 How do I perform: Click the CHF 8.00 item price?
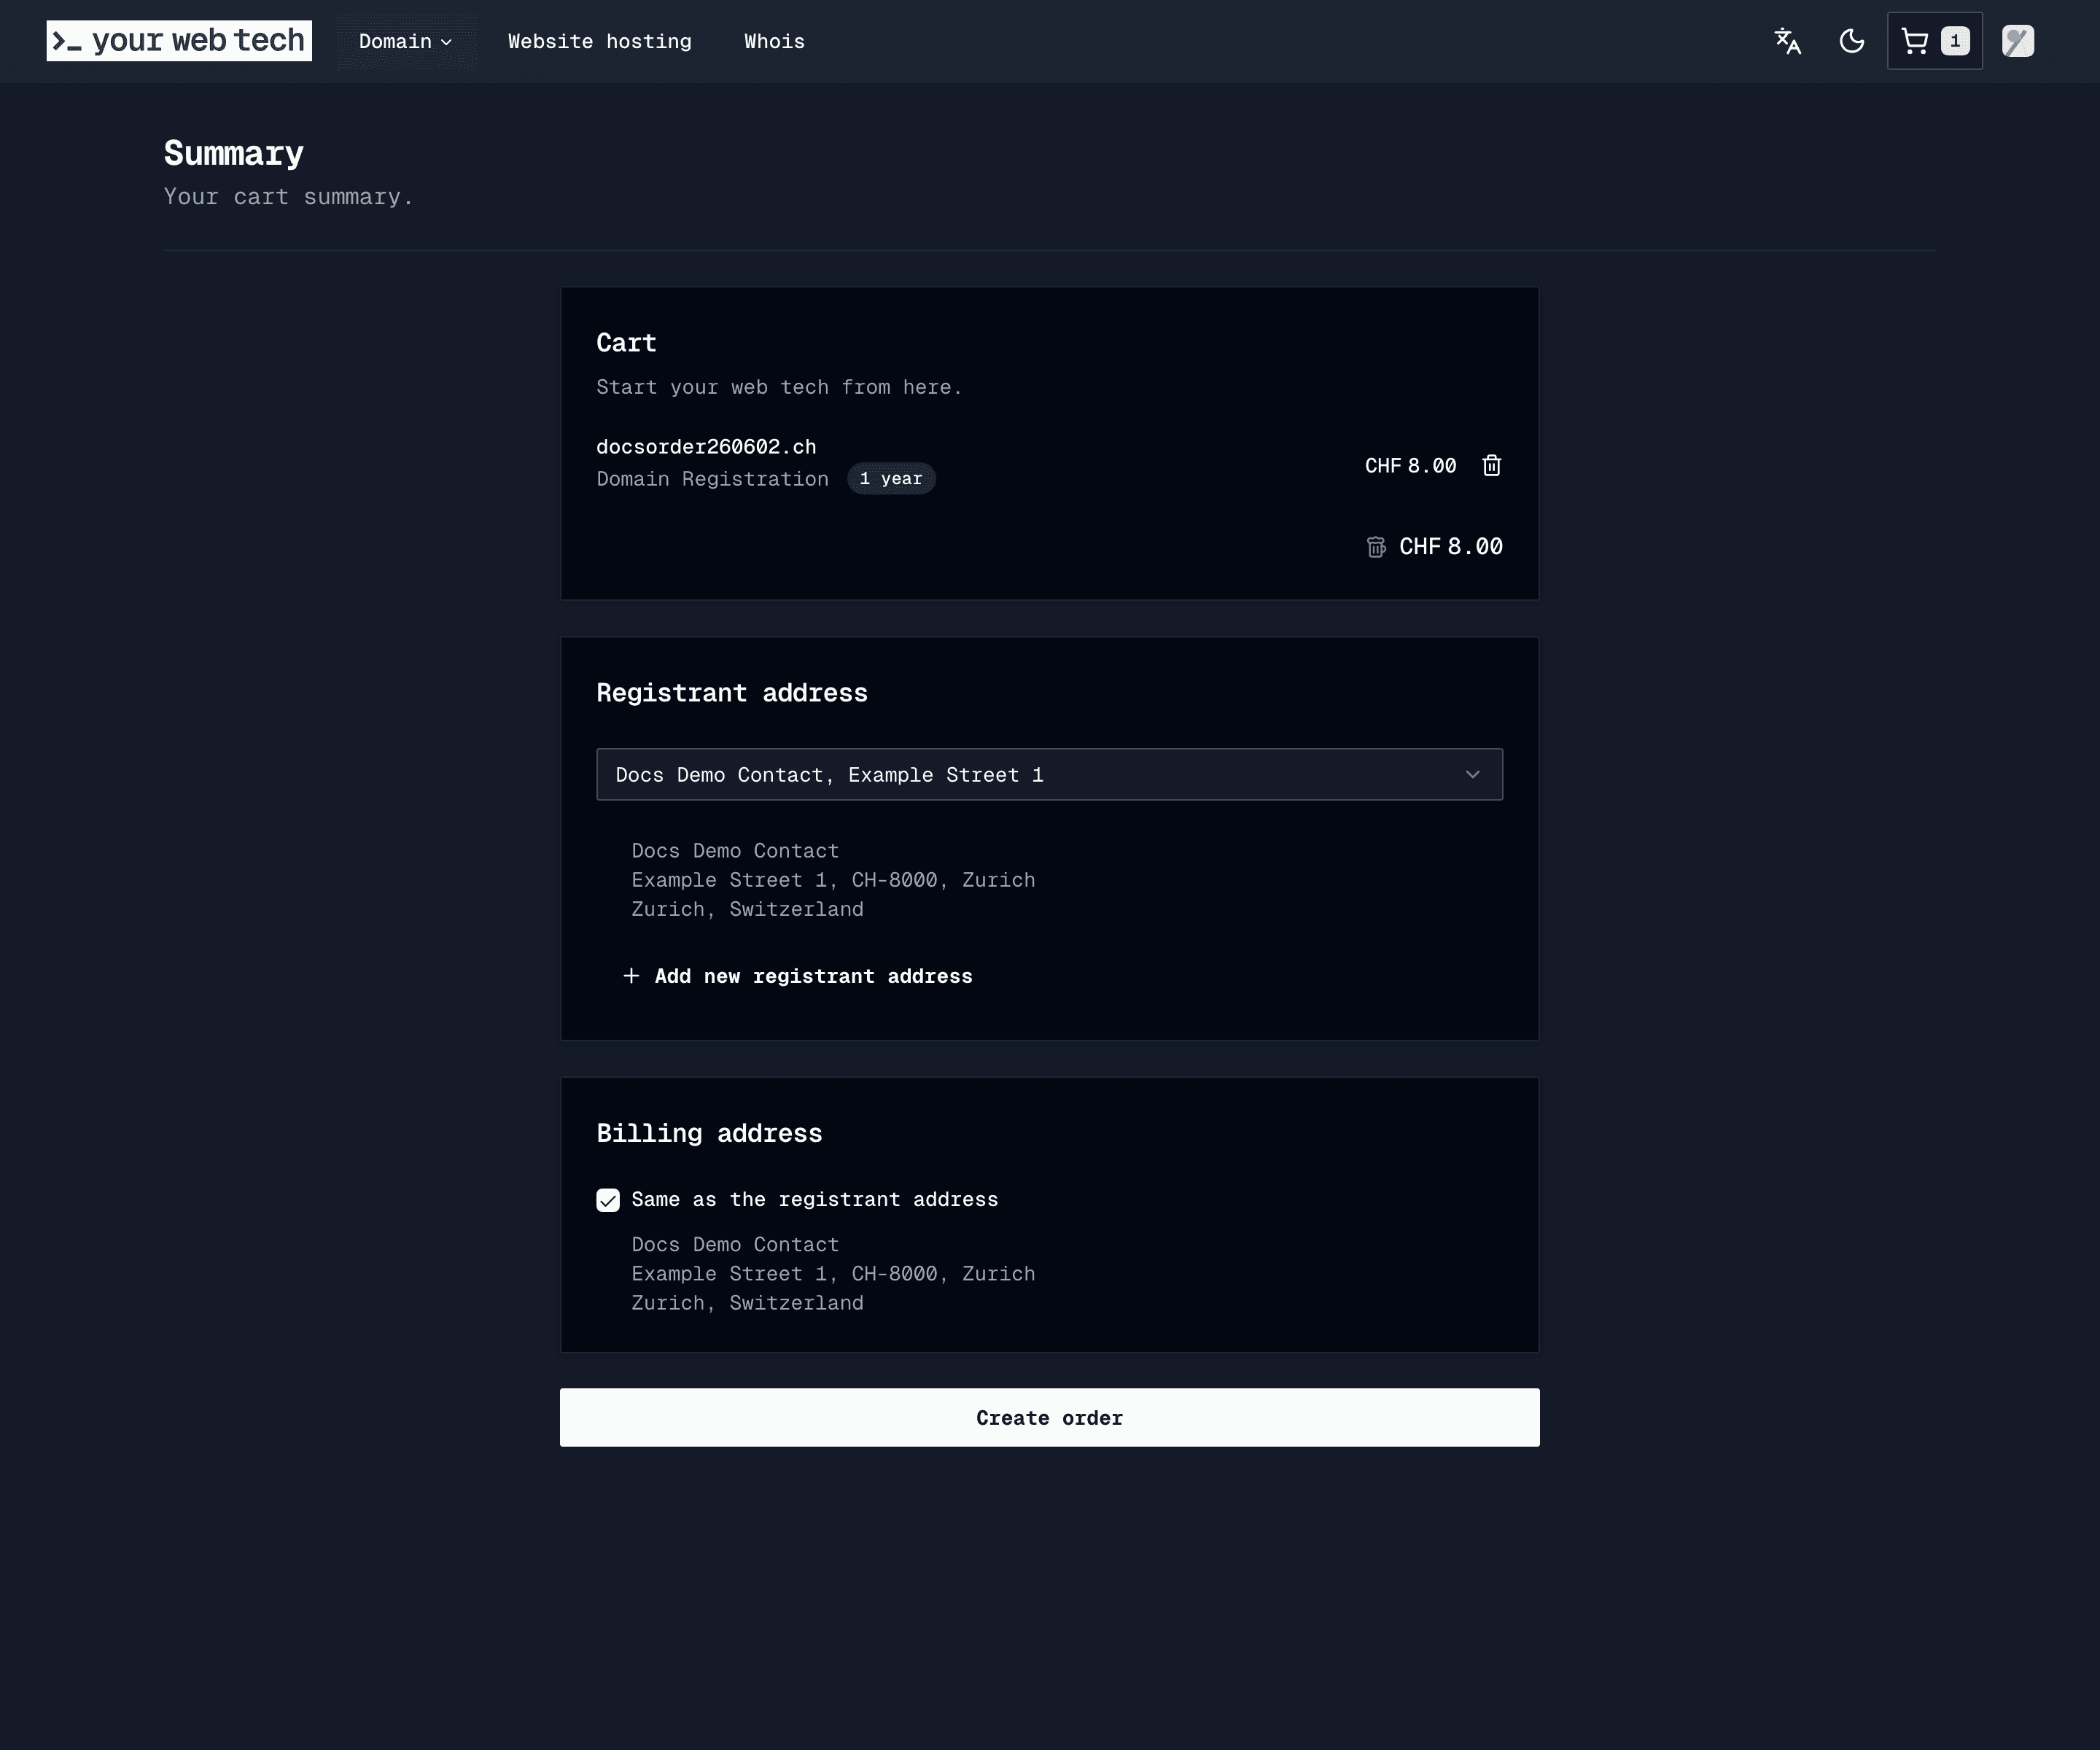point(1410,465)
